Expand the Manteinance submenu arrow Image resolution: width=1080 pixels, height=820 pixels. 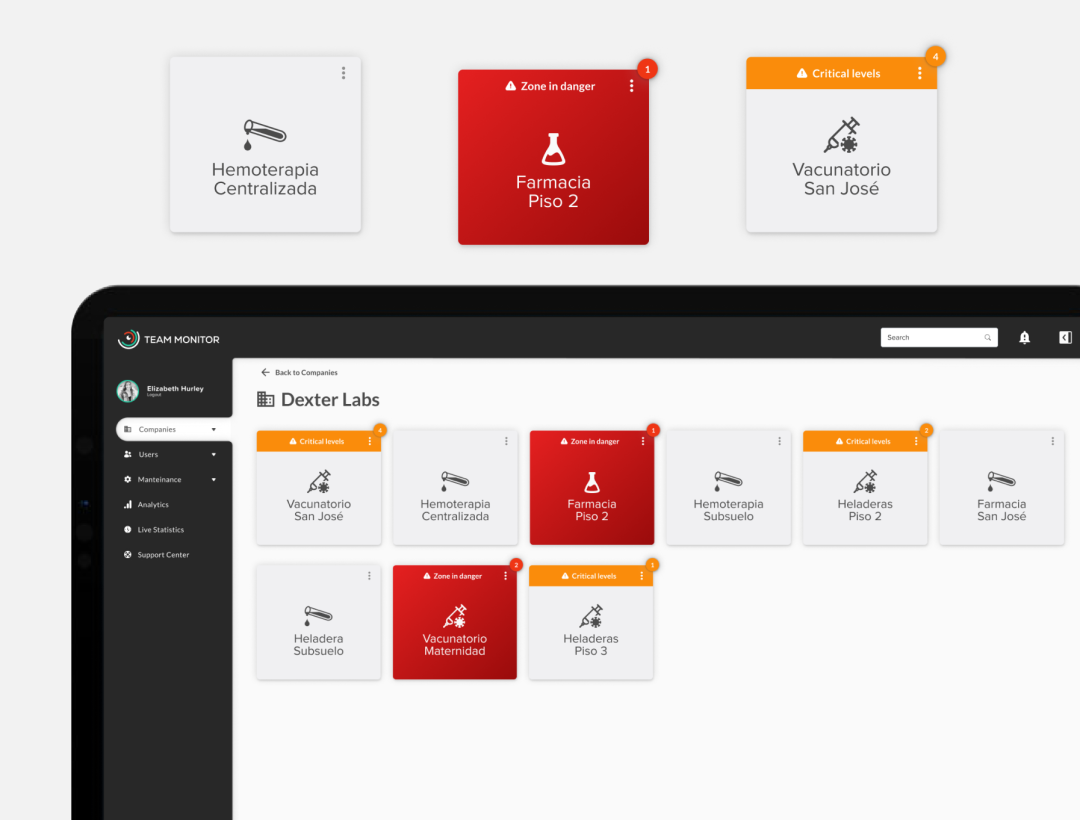click(x=213, y=480)
